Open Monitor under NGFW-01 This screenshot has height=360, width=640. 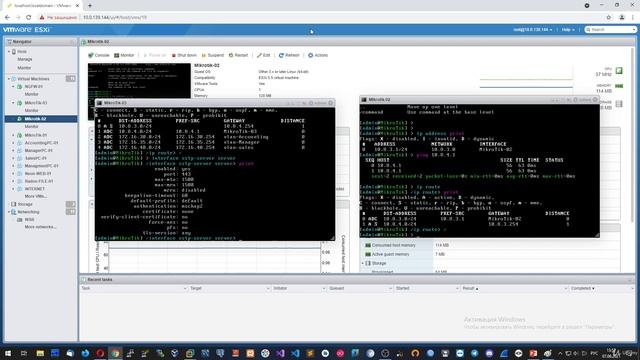[31, 94]
